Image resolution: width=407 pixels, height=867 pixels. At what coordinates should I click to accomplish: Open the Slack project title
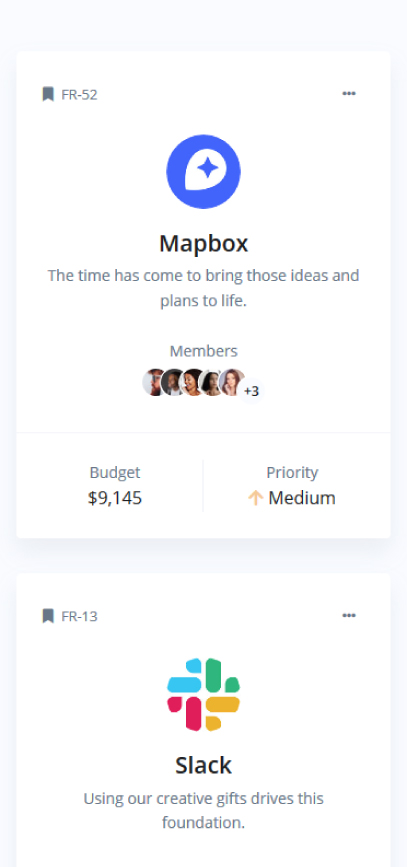pos(204,765)
